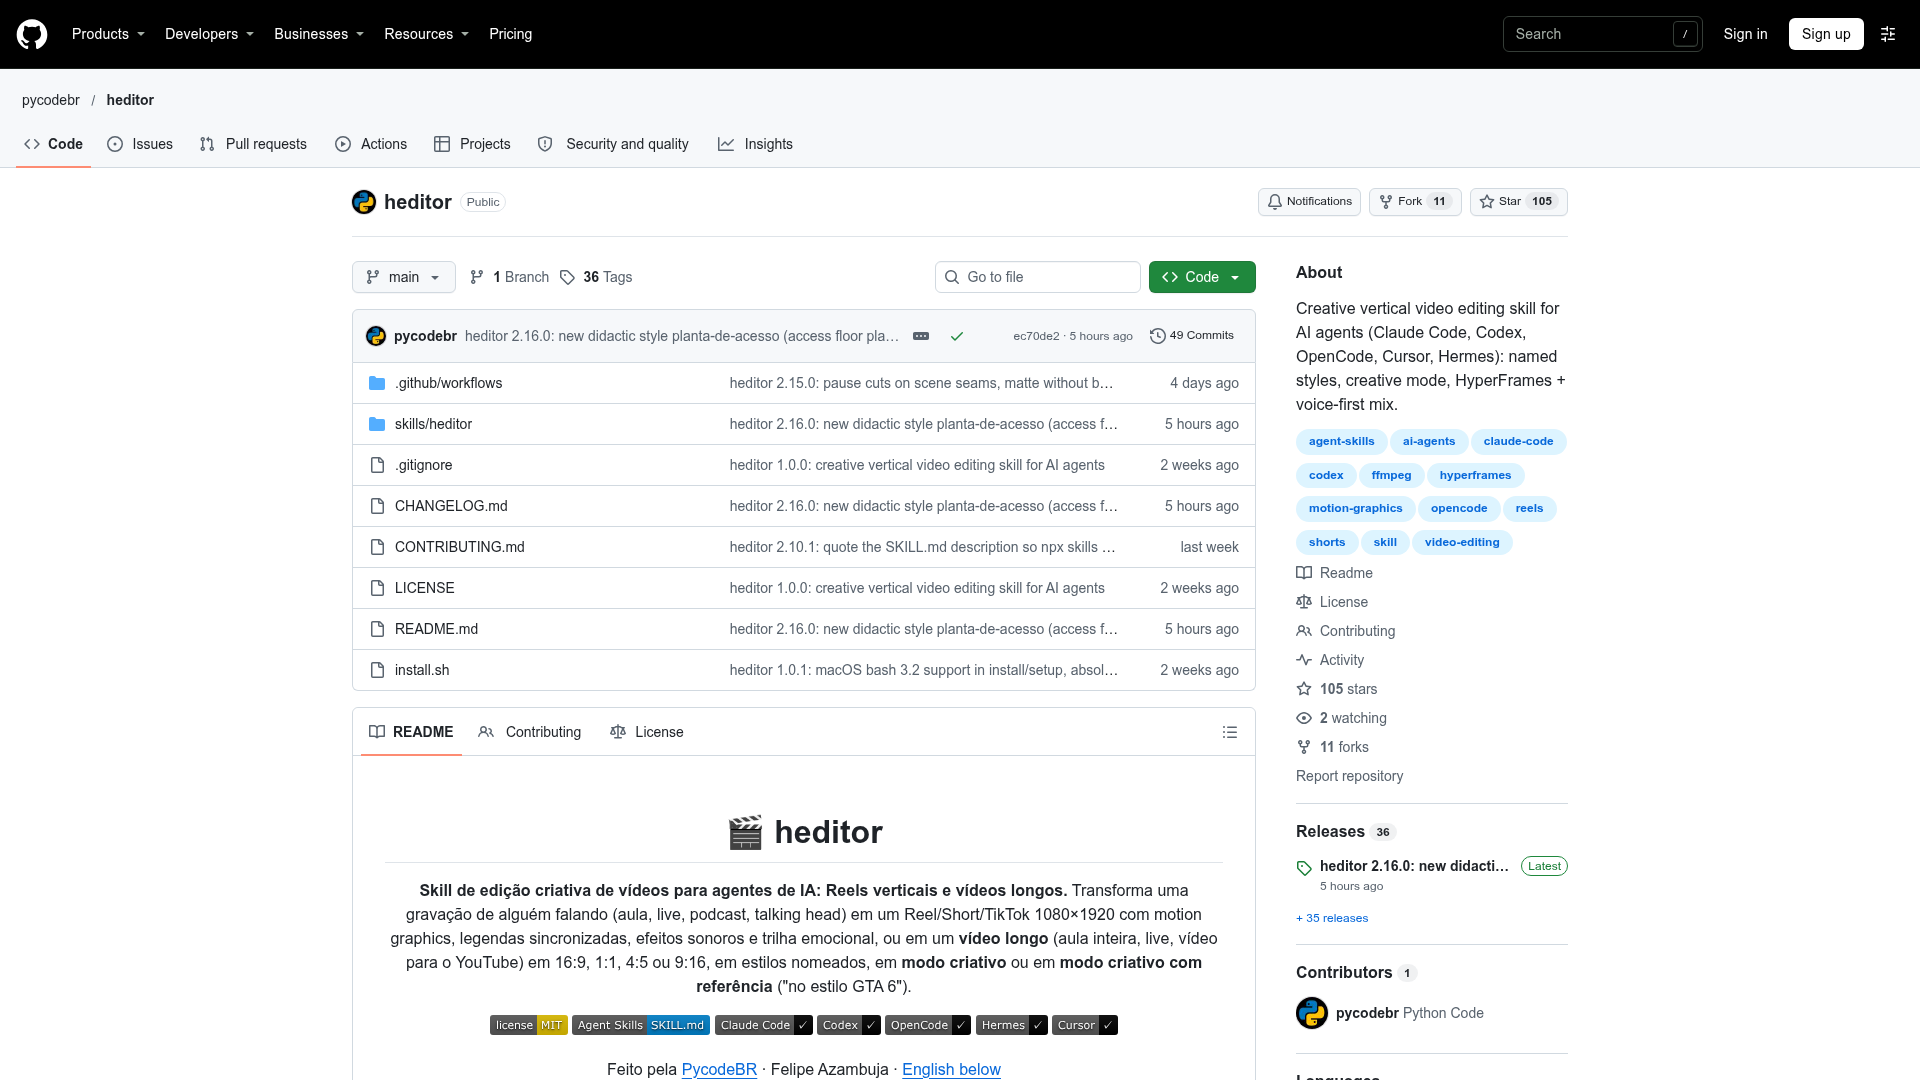Image resolution: width=1920 pixels, height=1080 pixels.
Task: Click the Sign in link
Action: click(1745, 34)
